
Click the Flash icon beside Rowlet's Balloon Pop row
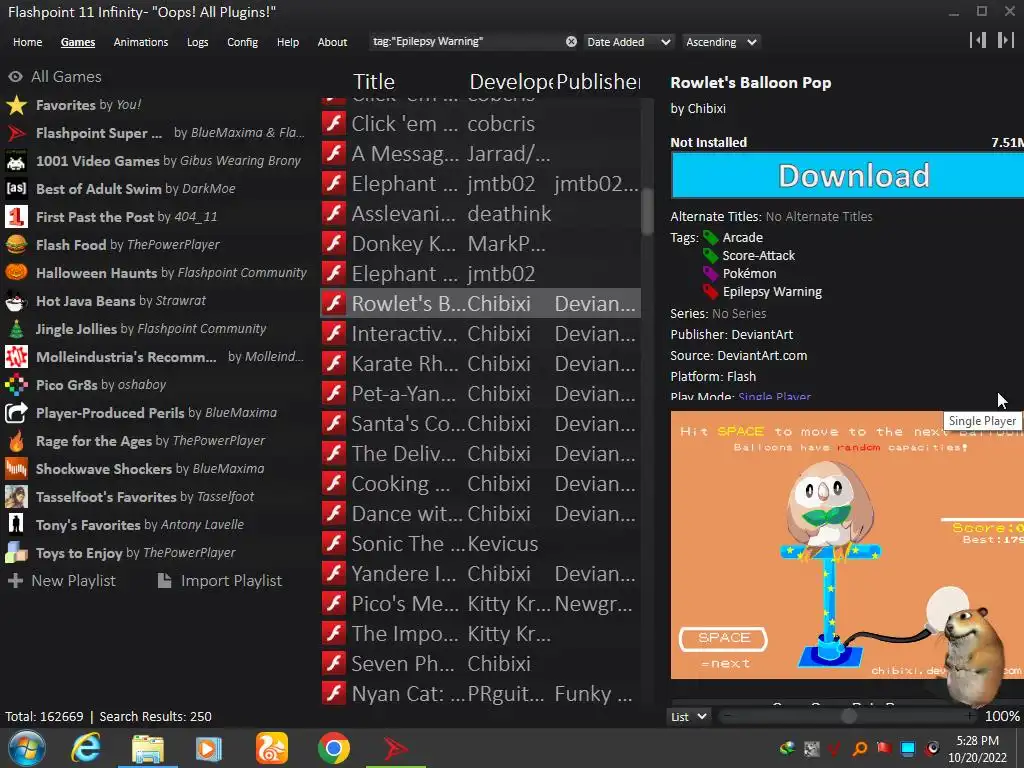point(334,304)
